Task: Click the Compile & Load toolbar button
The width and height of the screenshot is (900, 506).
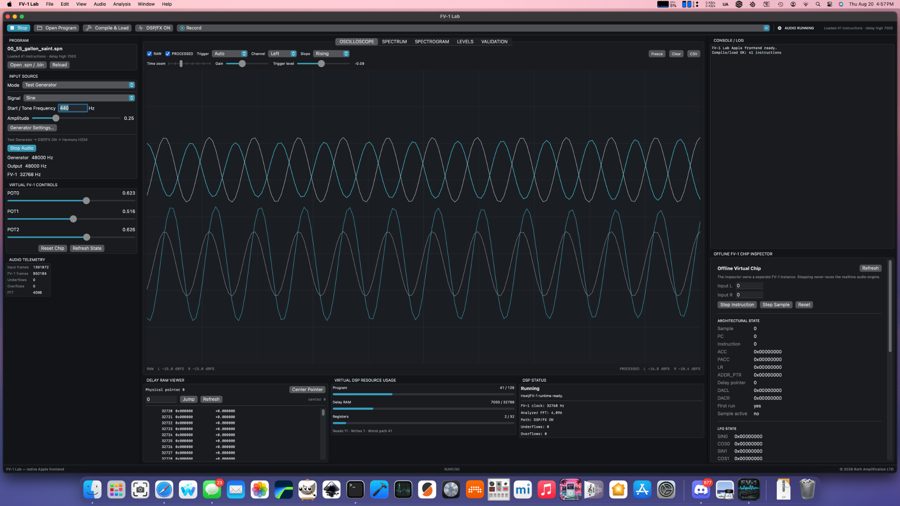Action: pos(107,28)
